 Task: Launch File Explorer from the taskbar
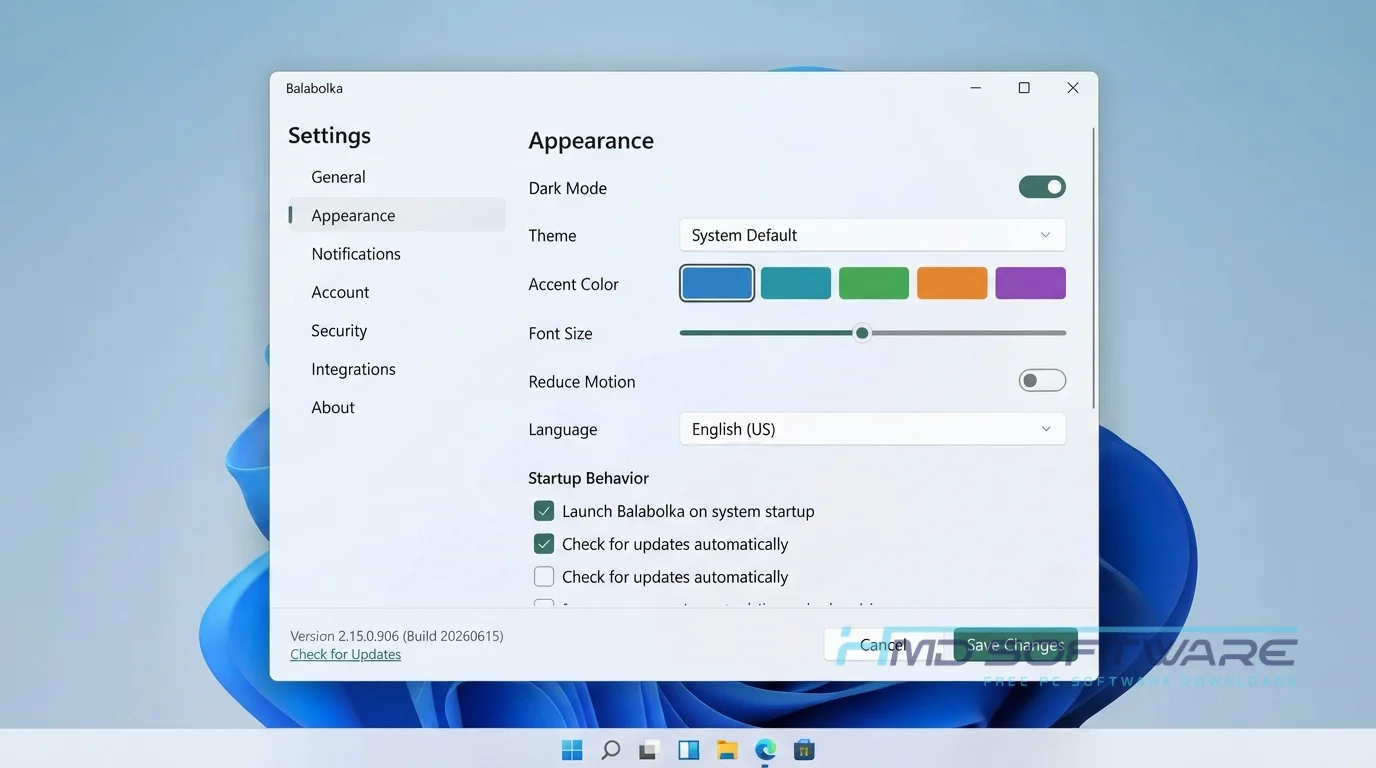[727, 750]
